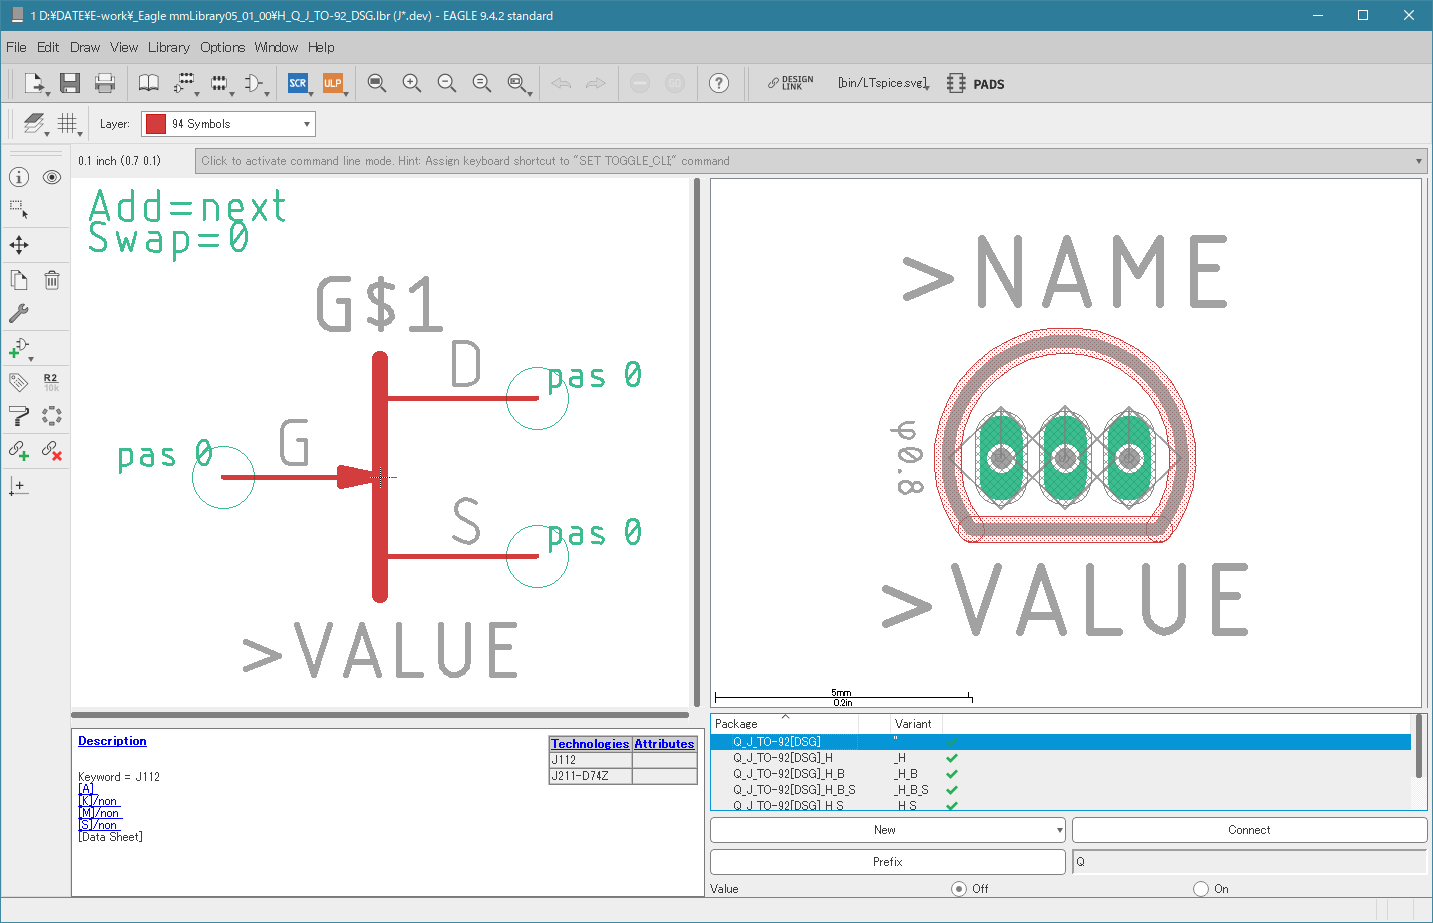Click the ULP user program icon

(x=333, y=83)
